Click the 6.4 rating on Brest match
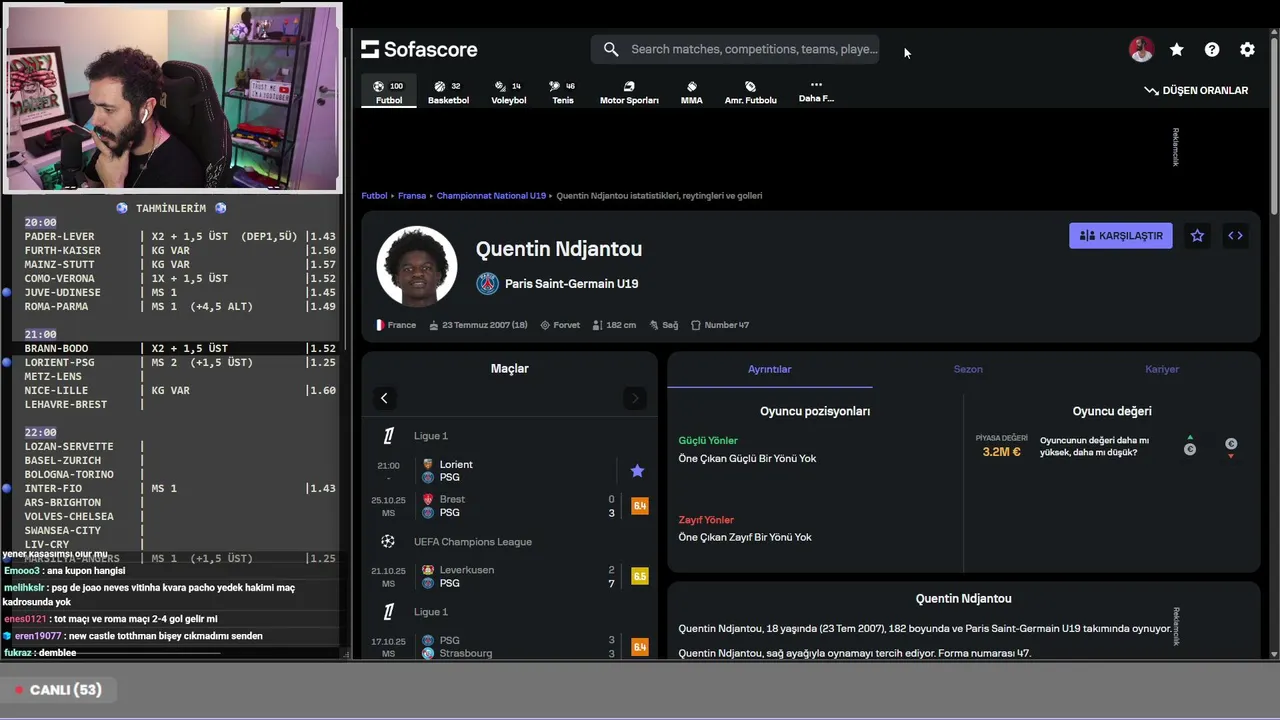Image resolution: width=1280 pixels, height=720 pixels. coord(639,506)
